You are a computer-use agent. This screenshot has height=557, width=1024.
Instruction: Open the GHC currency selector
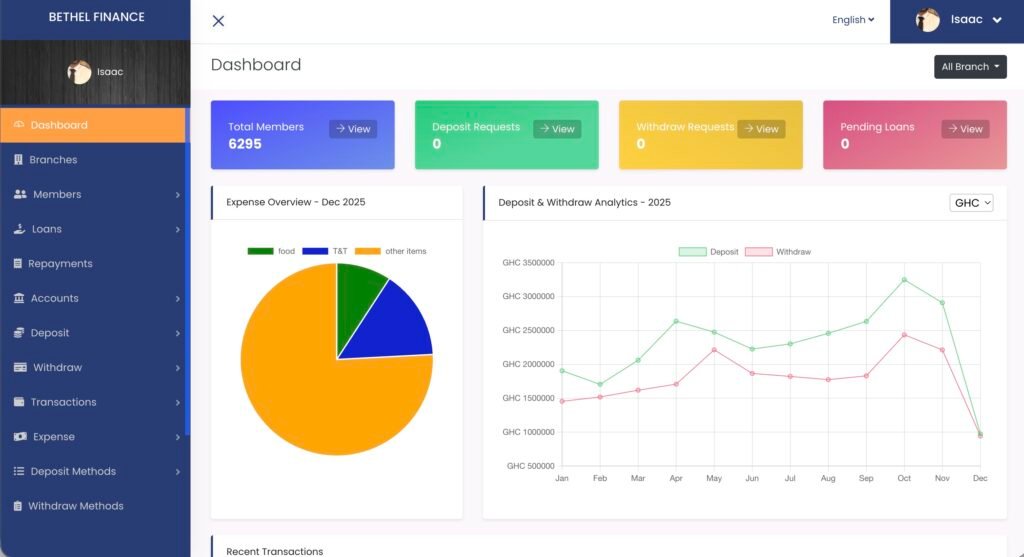point(971,203)
